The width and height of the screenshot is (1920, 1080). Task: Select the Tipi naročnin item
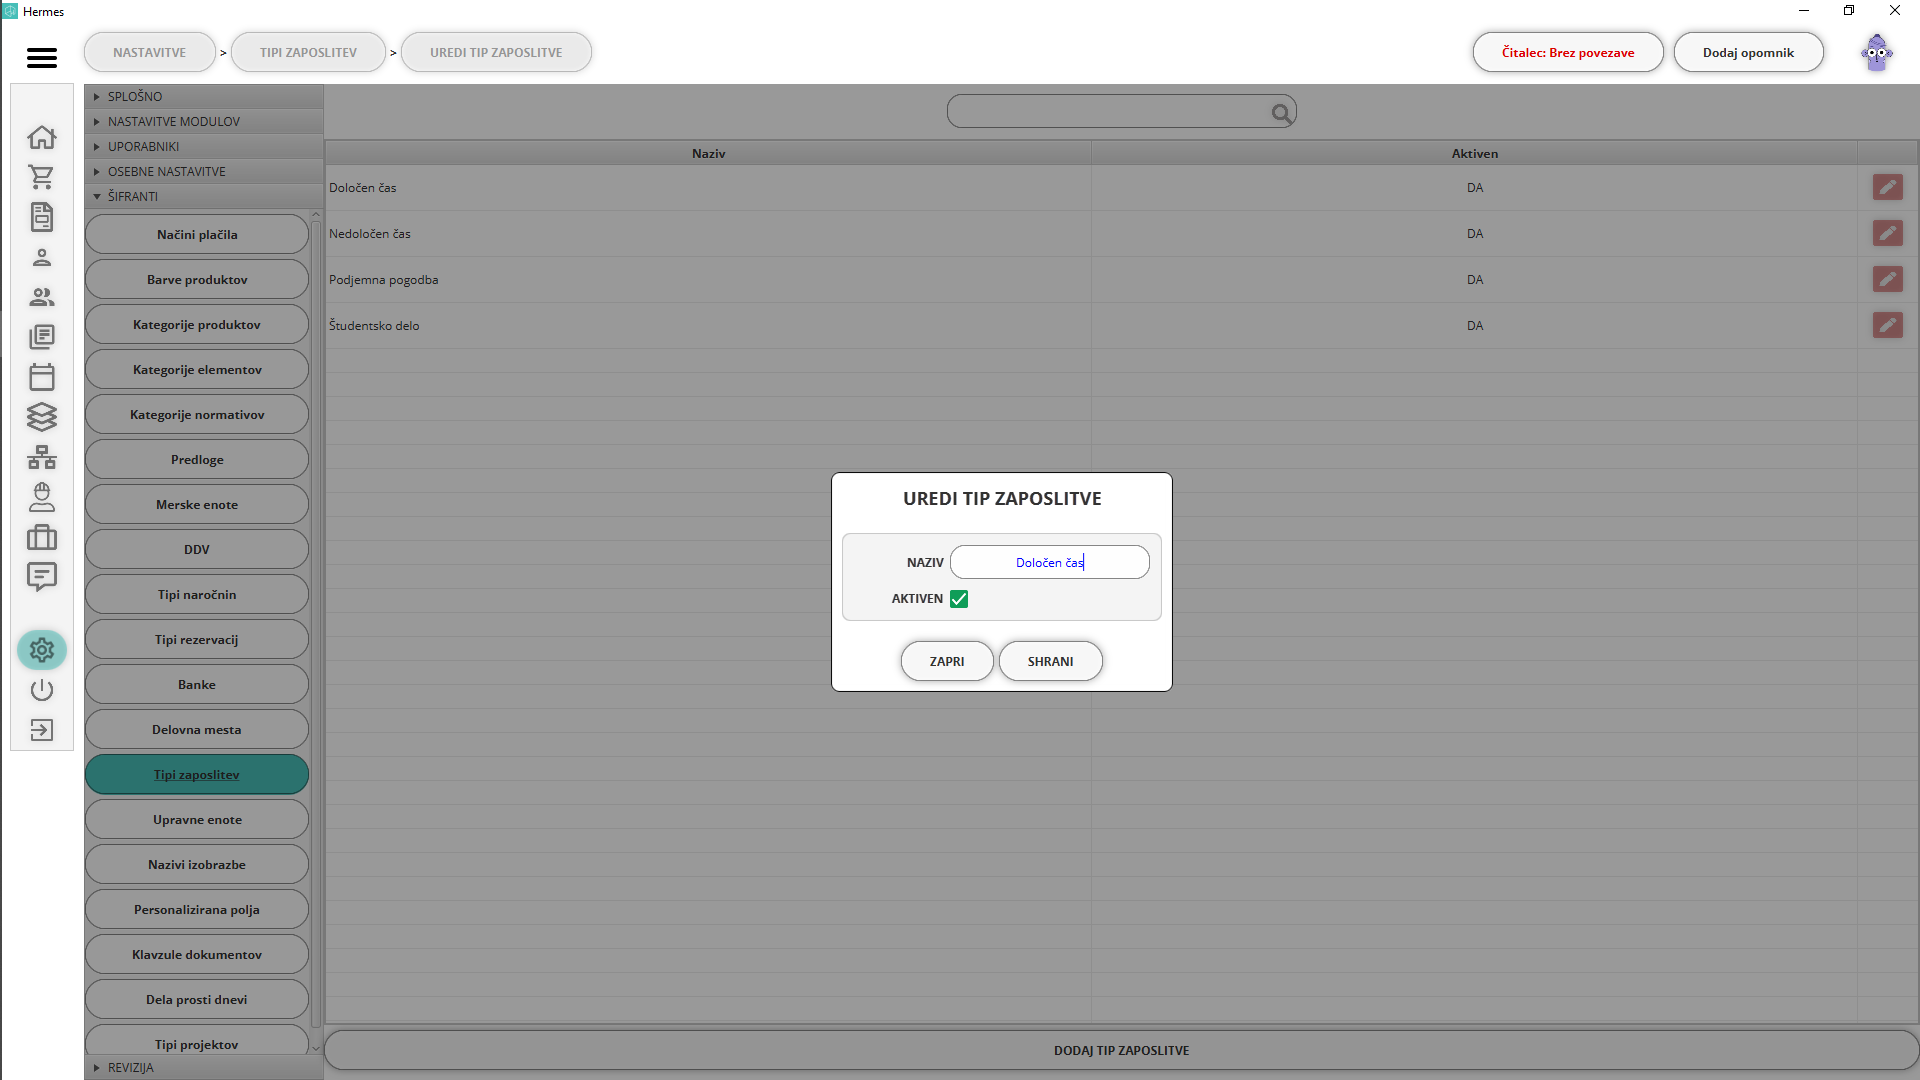(197, 594)
